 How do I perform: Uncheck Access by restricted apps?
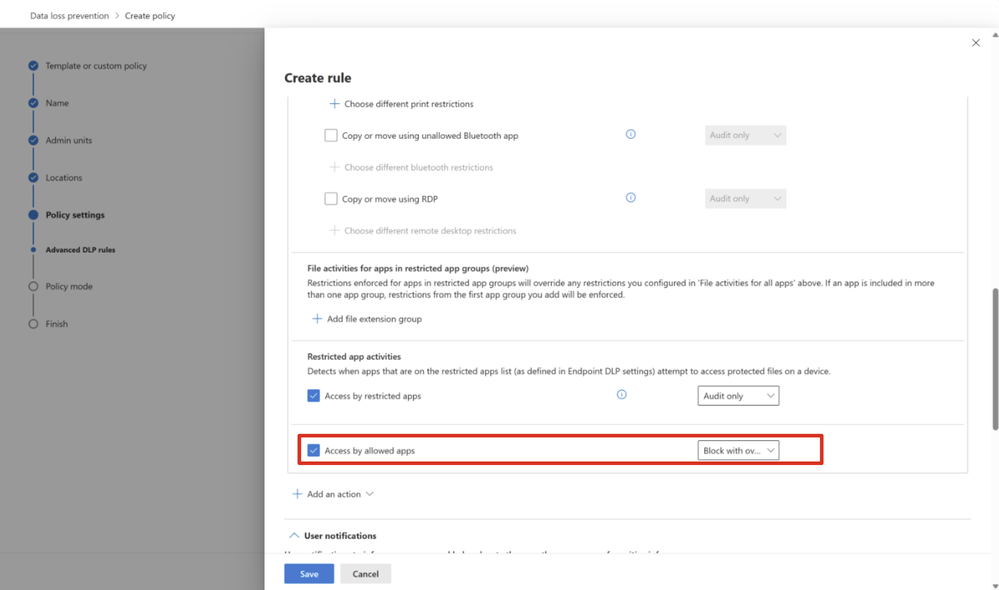click(313, 396)
